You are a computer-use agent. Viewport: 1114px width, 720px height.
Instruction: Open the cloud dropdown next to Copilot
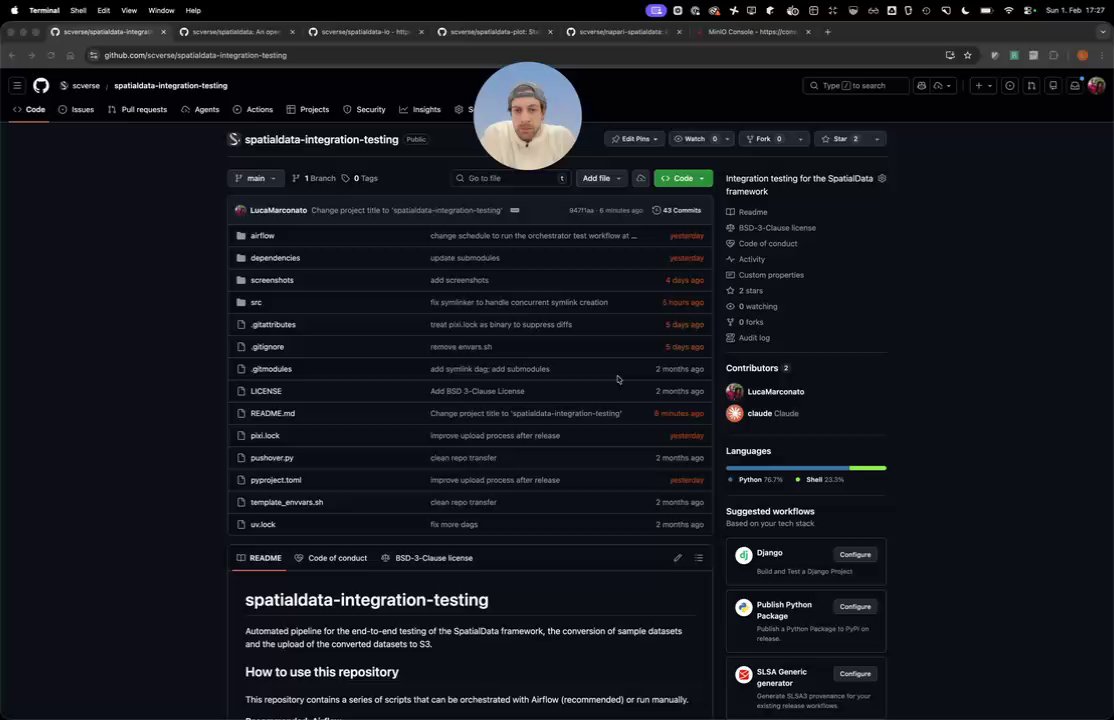pos(942,85)
